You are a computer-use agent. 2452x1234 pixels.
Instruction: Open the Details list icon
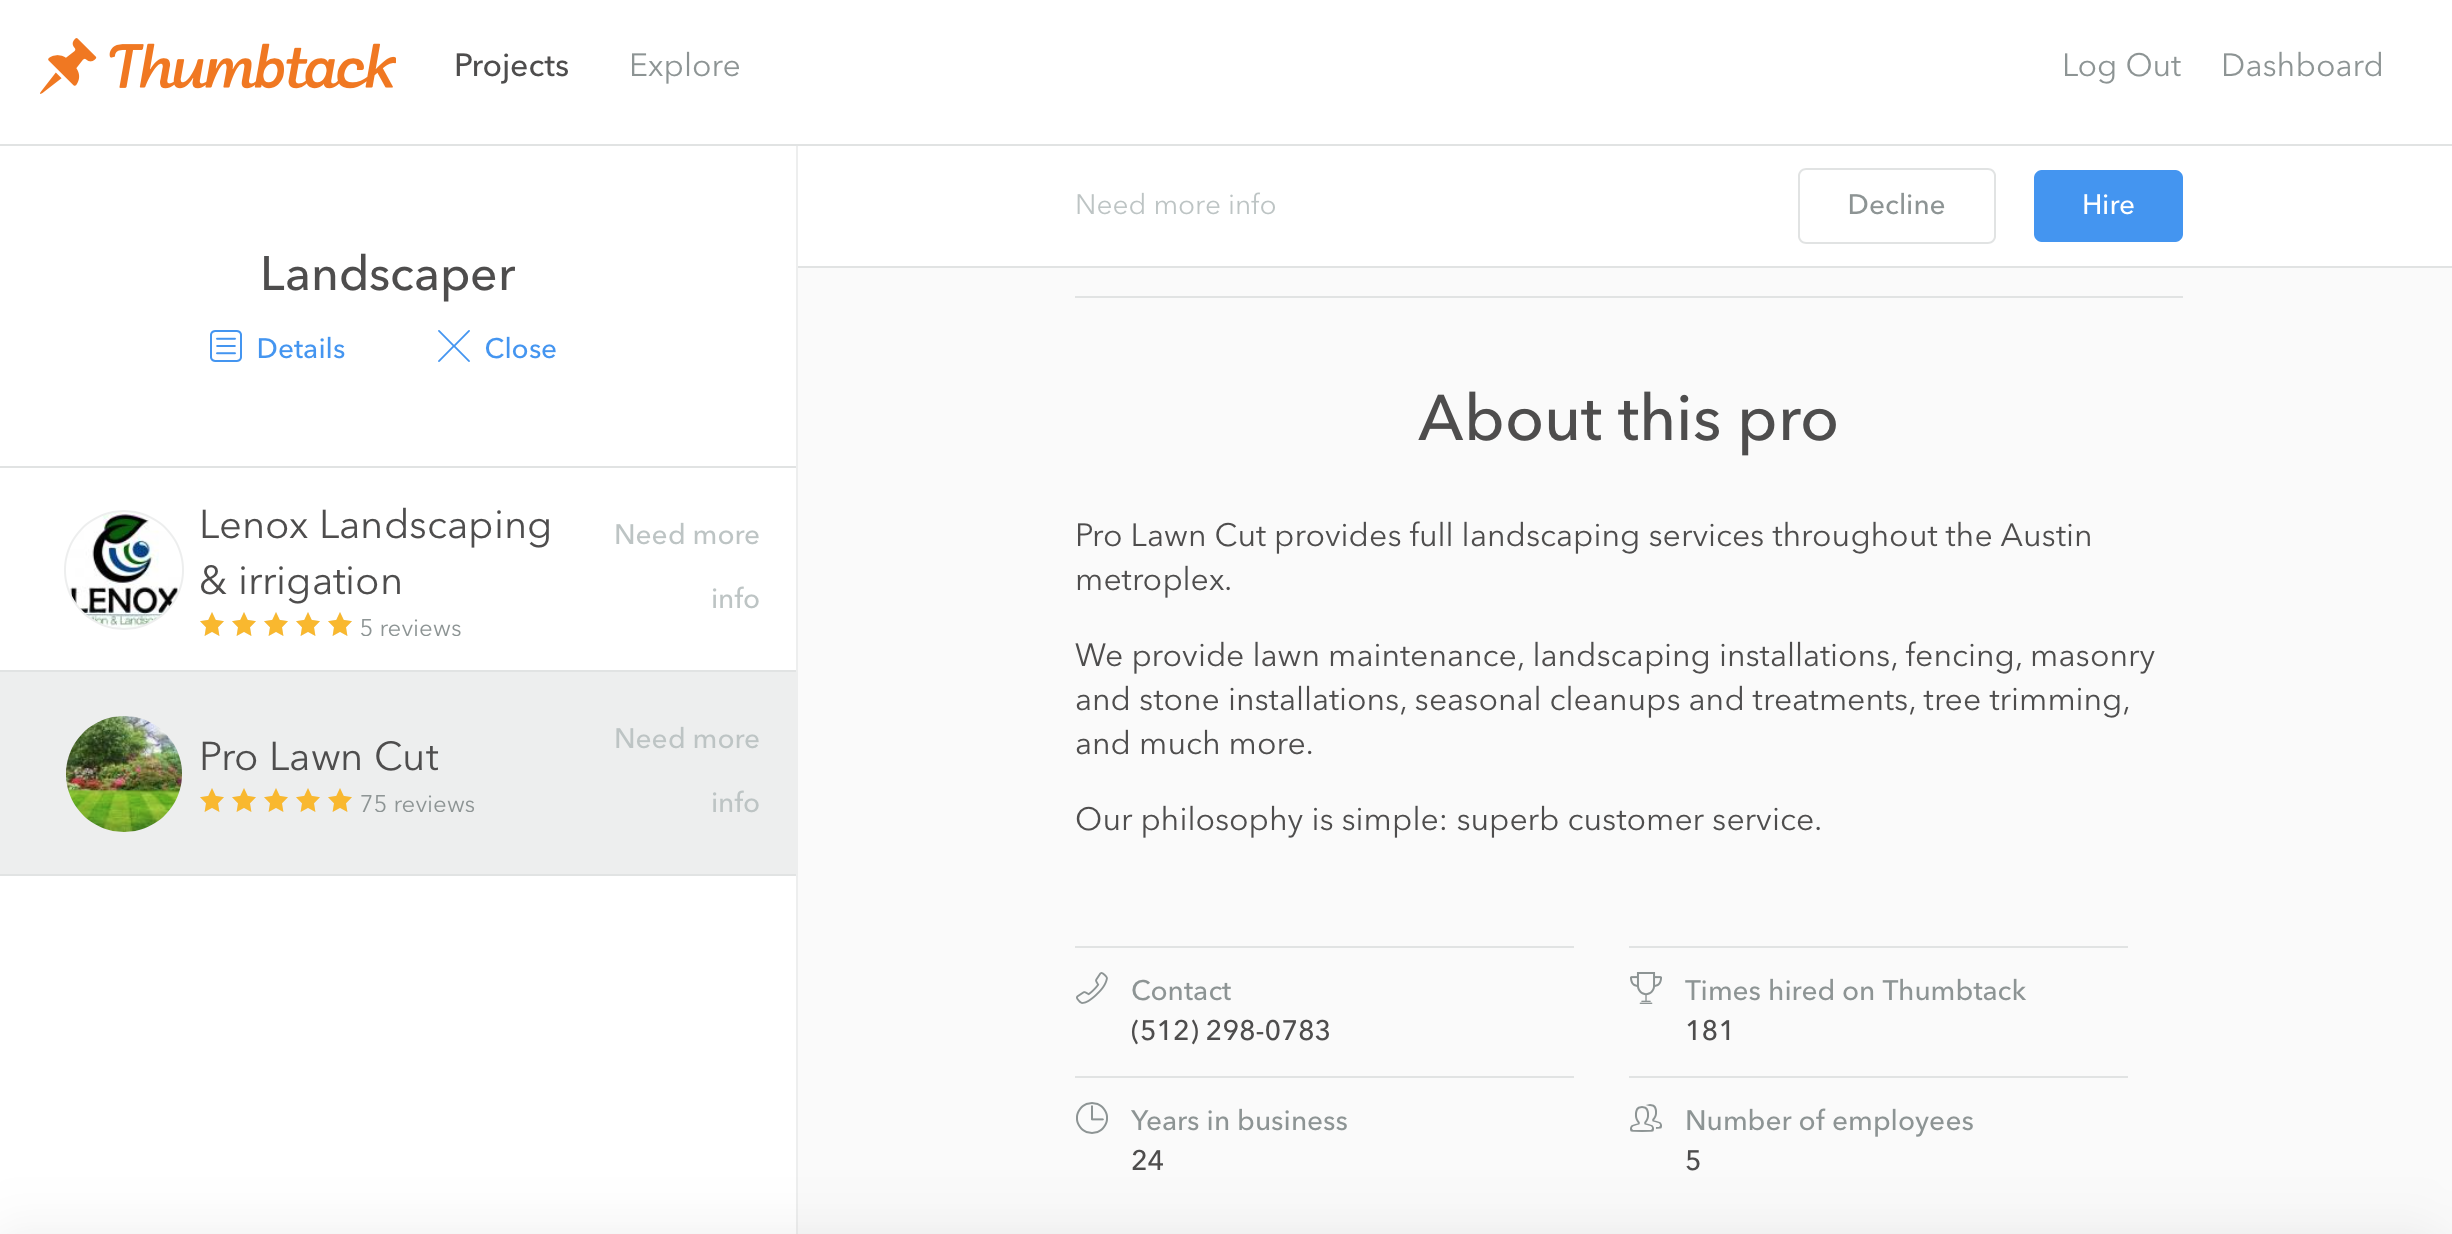pyautogui.click(x=225, y=346)
